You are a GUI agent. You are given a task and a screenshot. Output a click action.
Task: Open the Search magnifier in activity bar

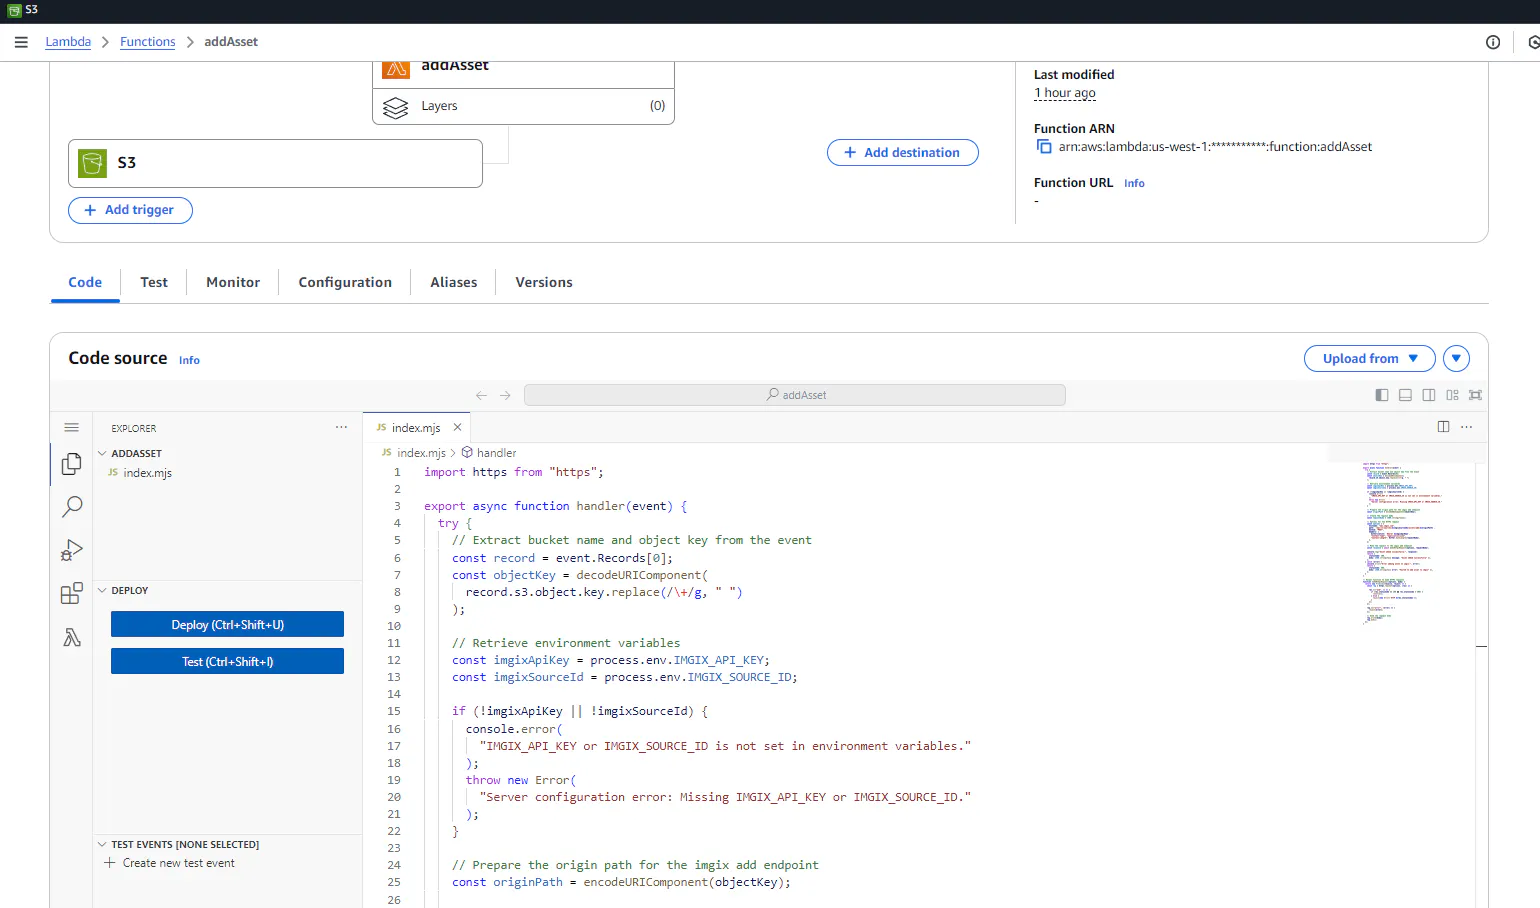click(x=72, y=507)
